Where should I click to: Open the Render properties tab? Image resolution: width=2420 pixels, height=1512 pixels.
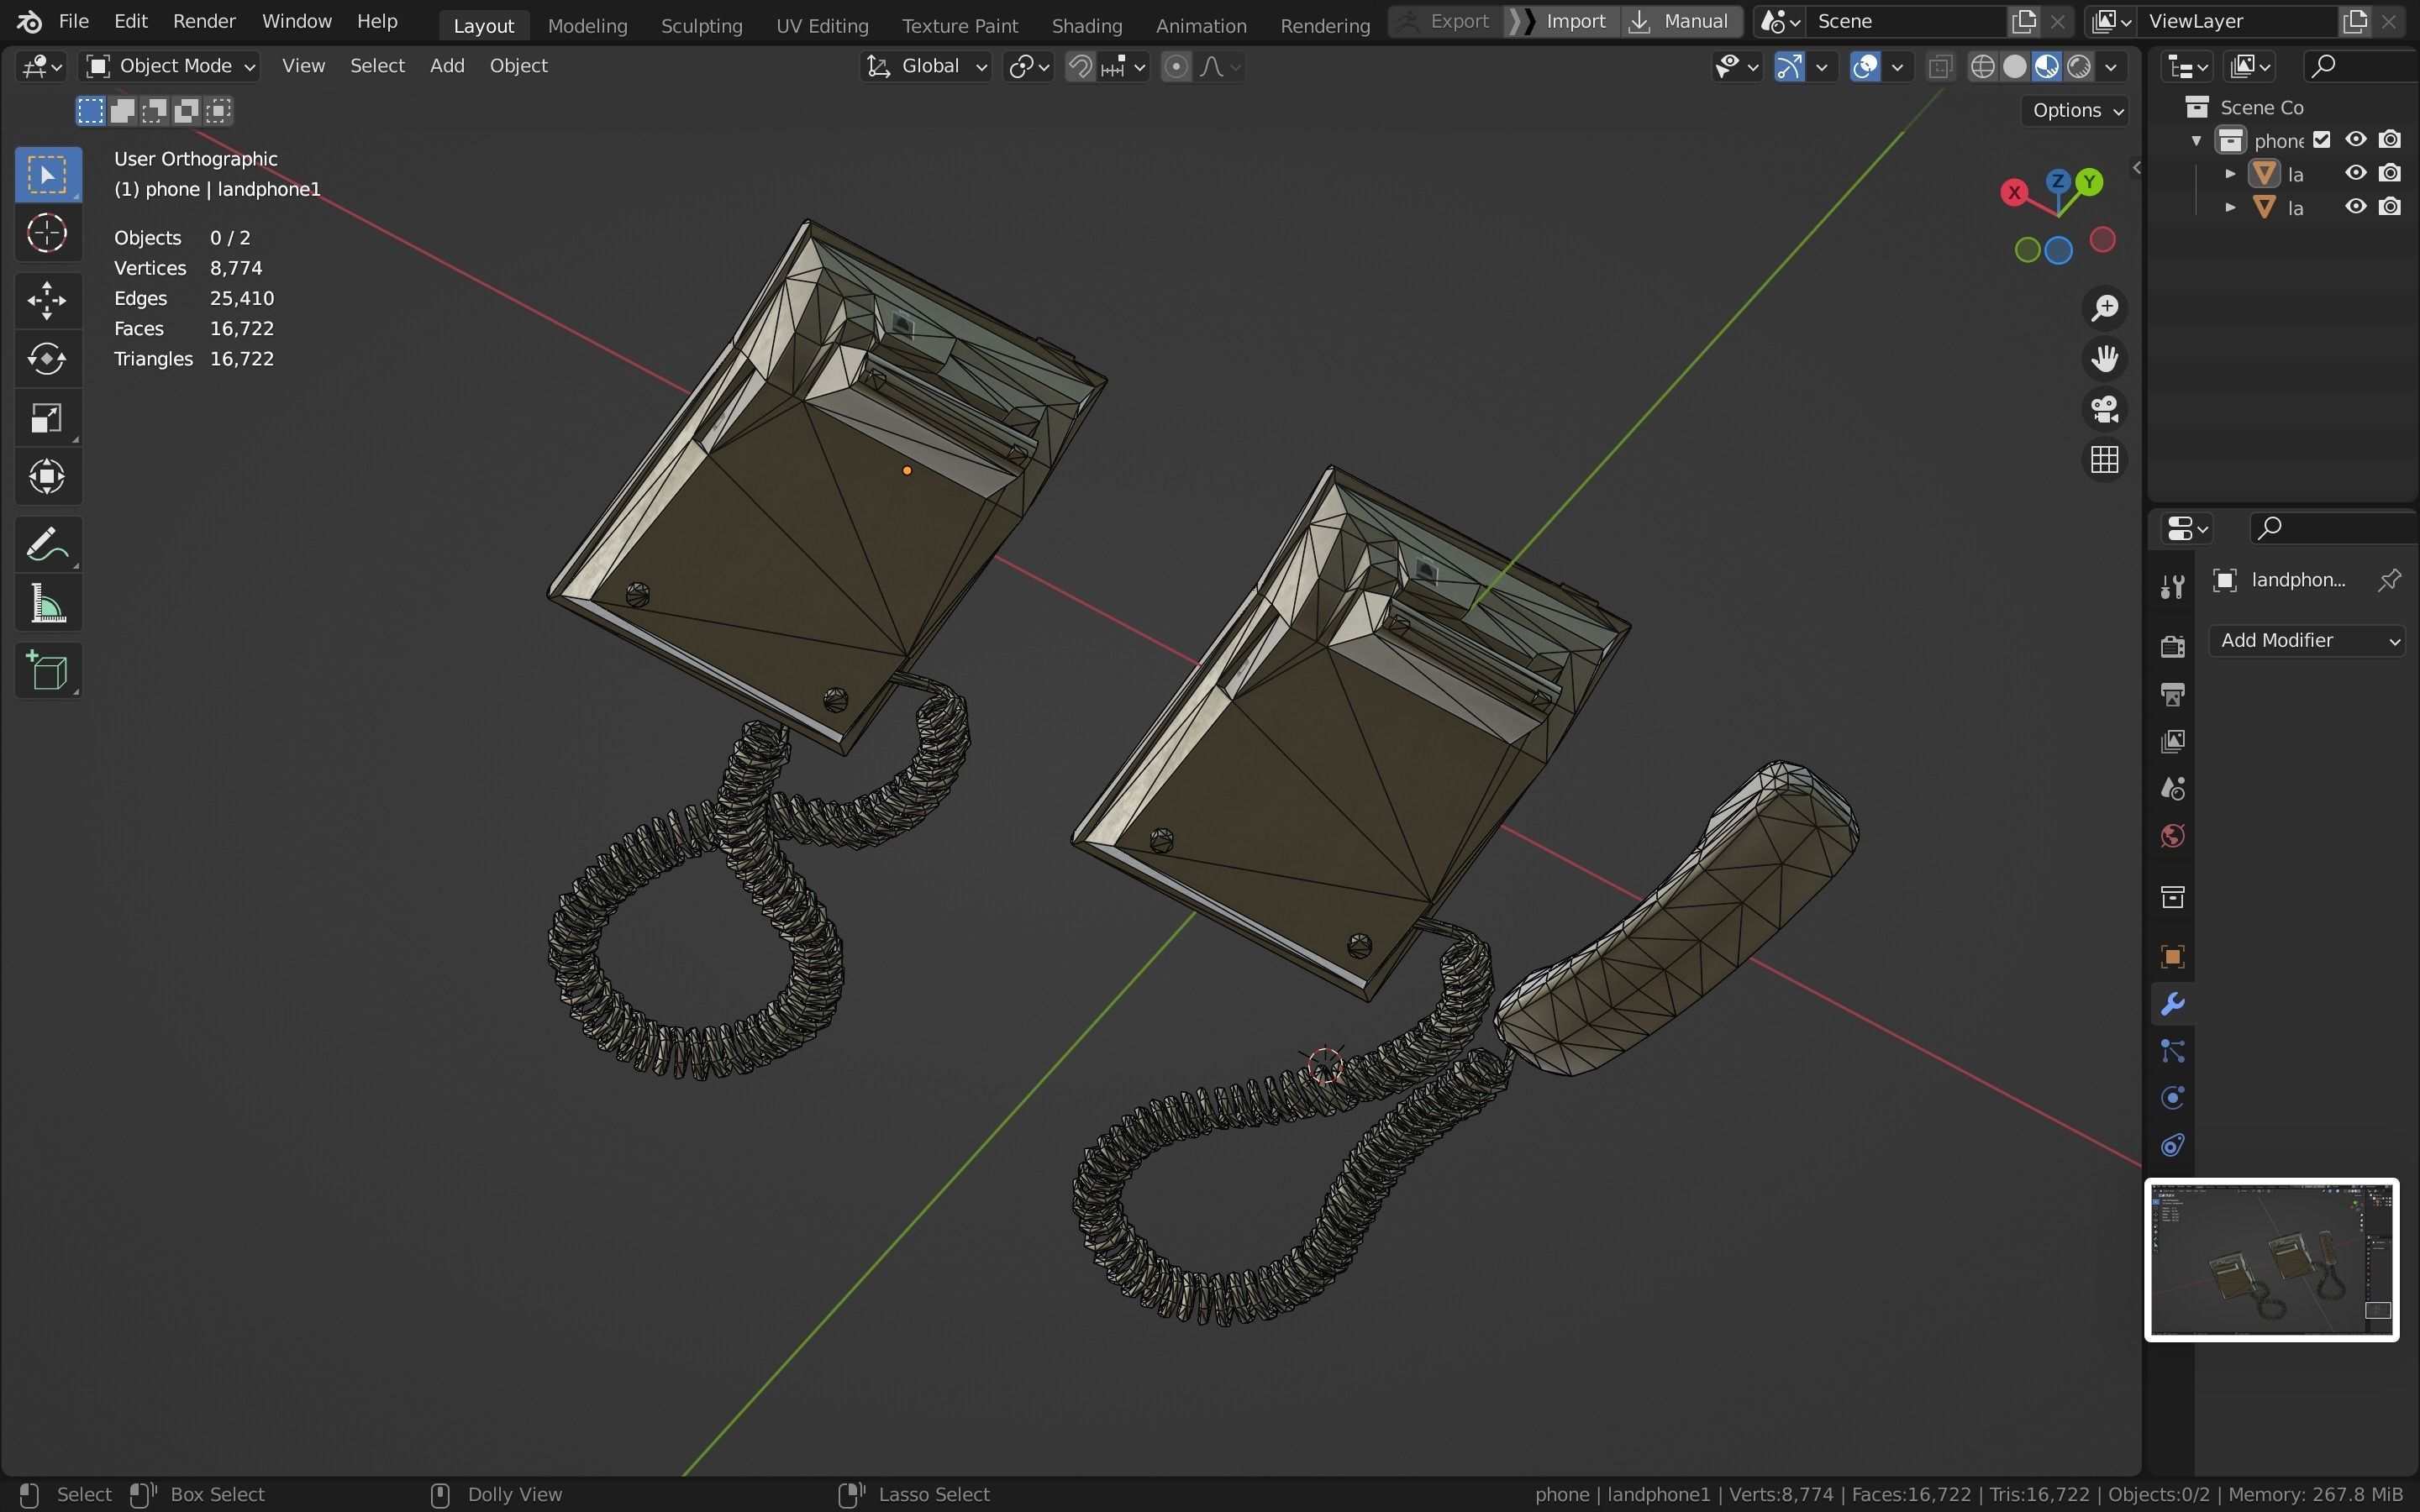(x=2172, y=646)
